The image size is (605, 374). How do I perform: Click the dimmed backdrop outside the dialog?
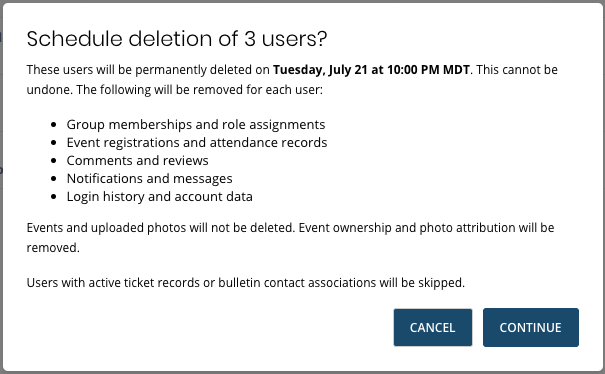[x=1, y=193]
